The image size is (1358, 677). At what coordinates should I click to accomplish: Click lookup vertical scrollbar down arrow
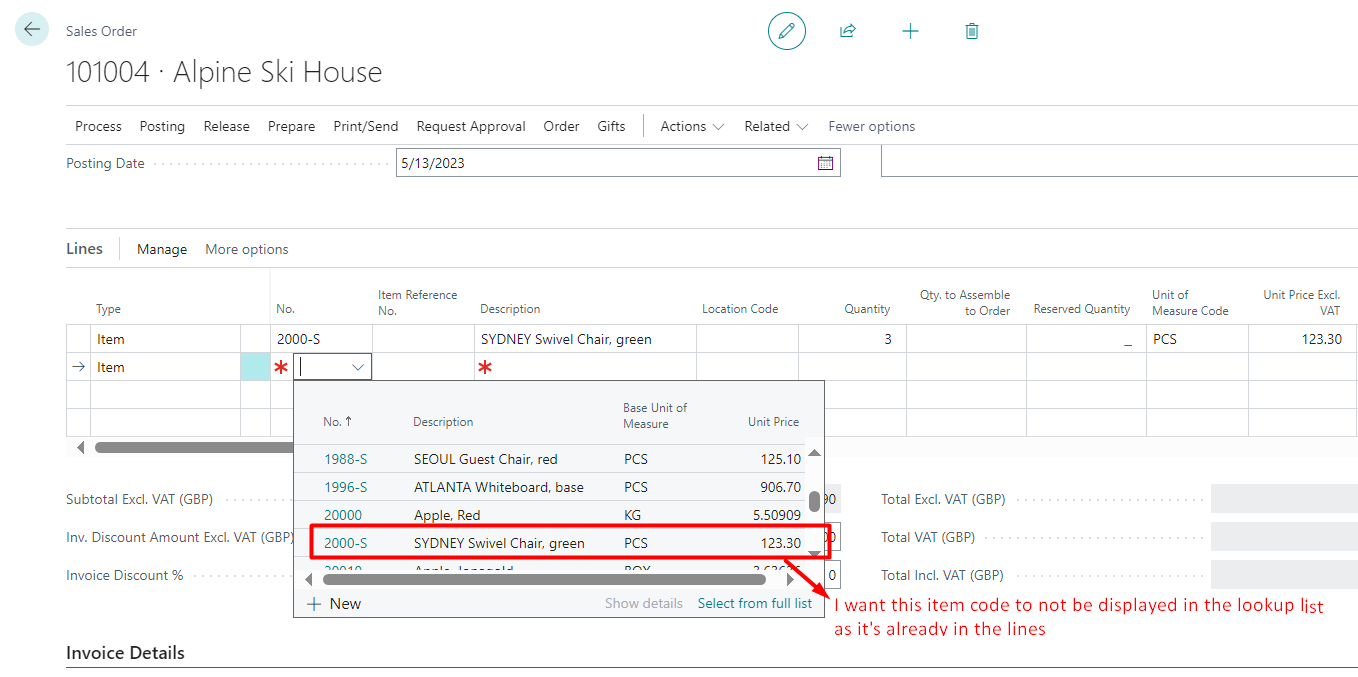tap(814, 554)
